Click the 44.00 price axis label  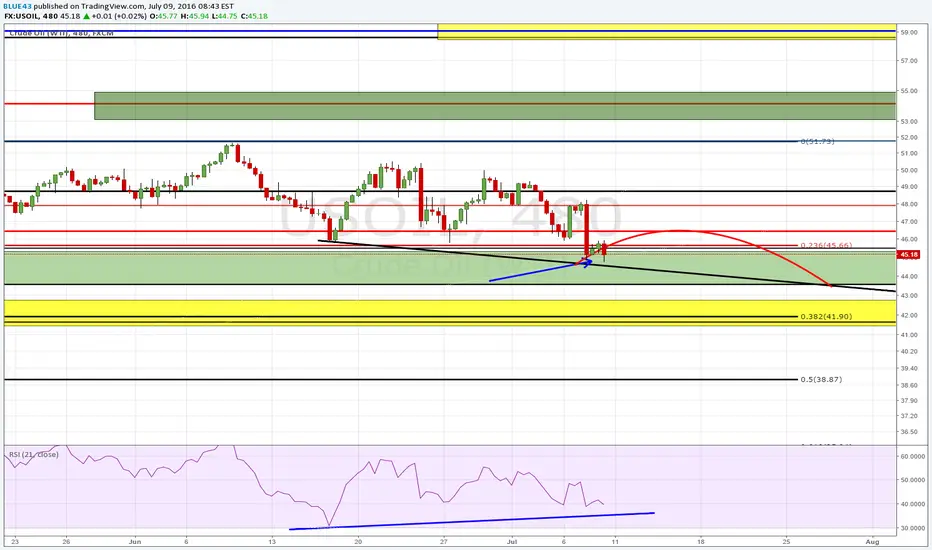[x=909, y=276]
